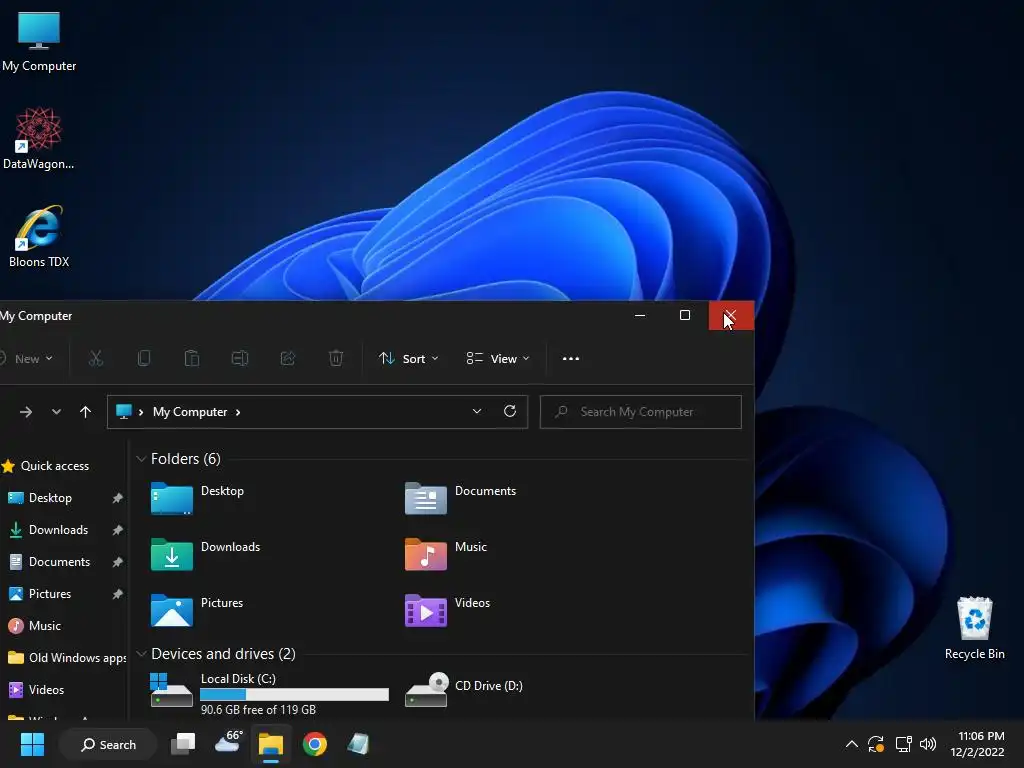Screen dimensions: 1024x768
Task: Click My Computer in the address bar
Action: pos(190,412)
